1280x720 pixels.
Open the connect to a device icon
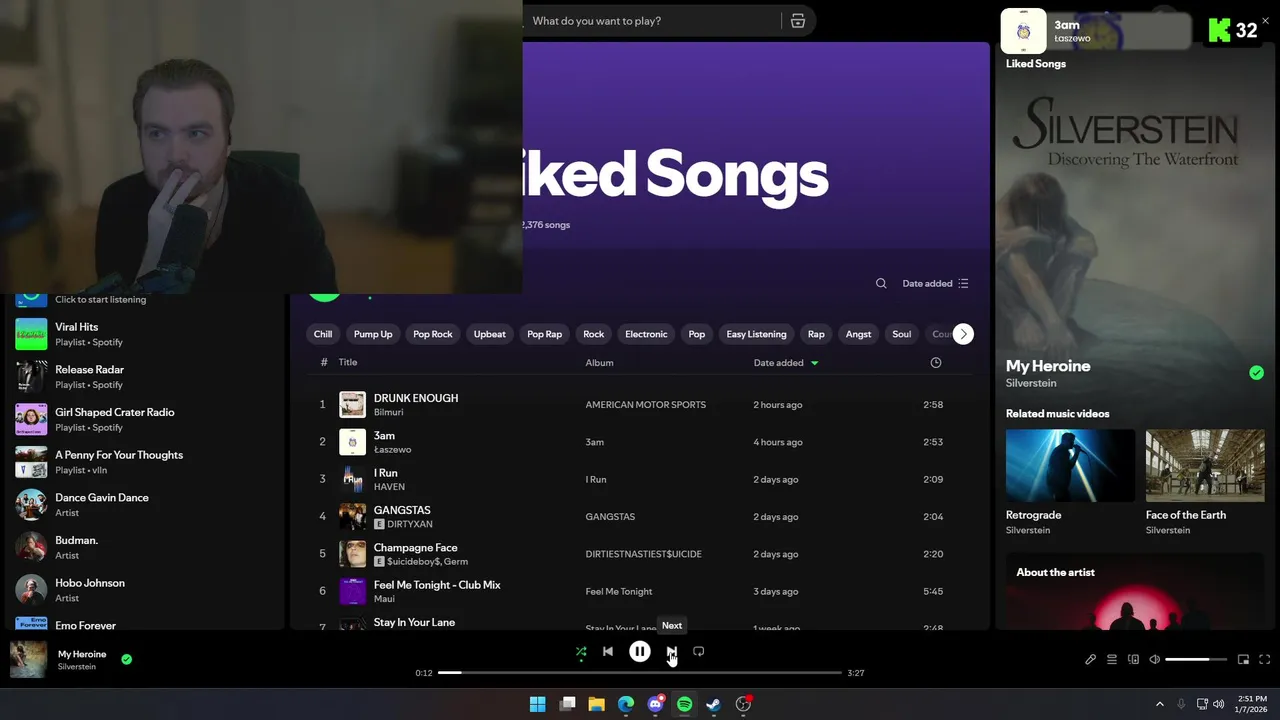pos(1134,660)
